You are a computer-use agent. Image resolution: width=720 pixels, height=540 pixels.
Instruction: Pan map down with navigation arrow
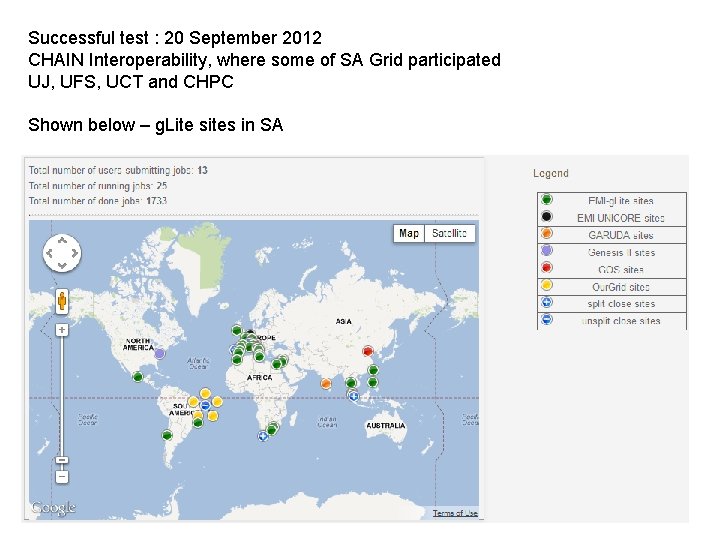click(x=62, y=266)
